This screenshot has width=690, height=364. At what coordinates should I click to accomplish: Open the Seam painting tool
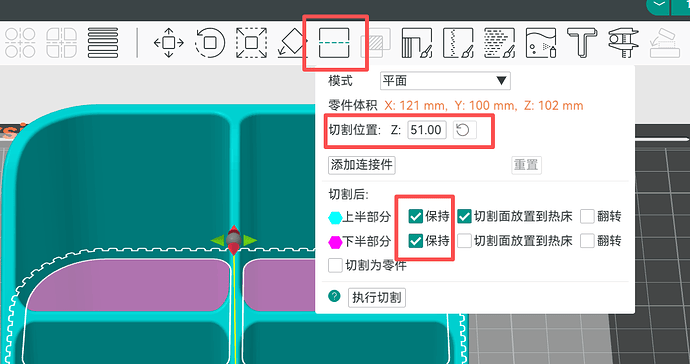[x=458, y=43]
